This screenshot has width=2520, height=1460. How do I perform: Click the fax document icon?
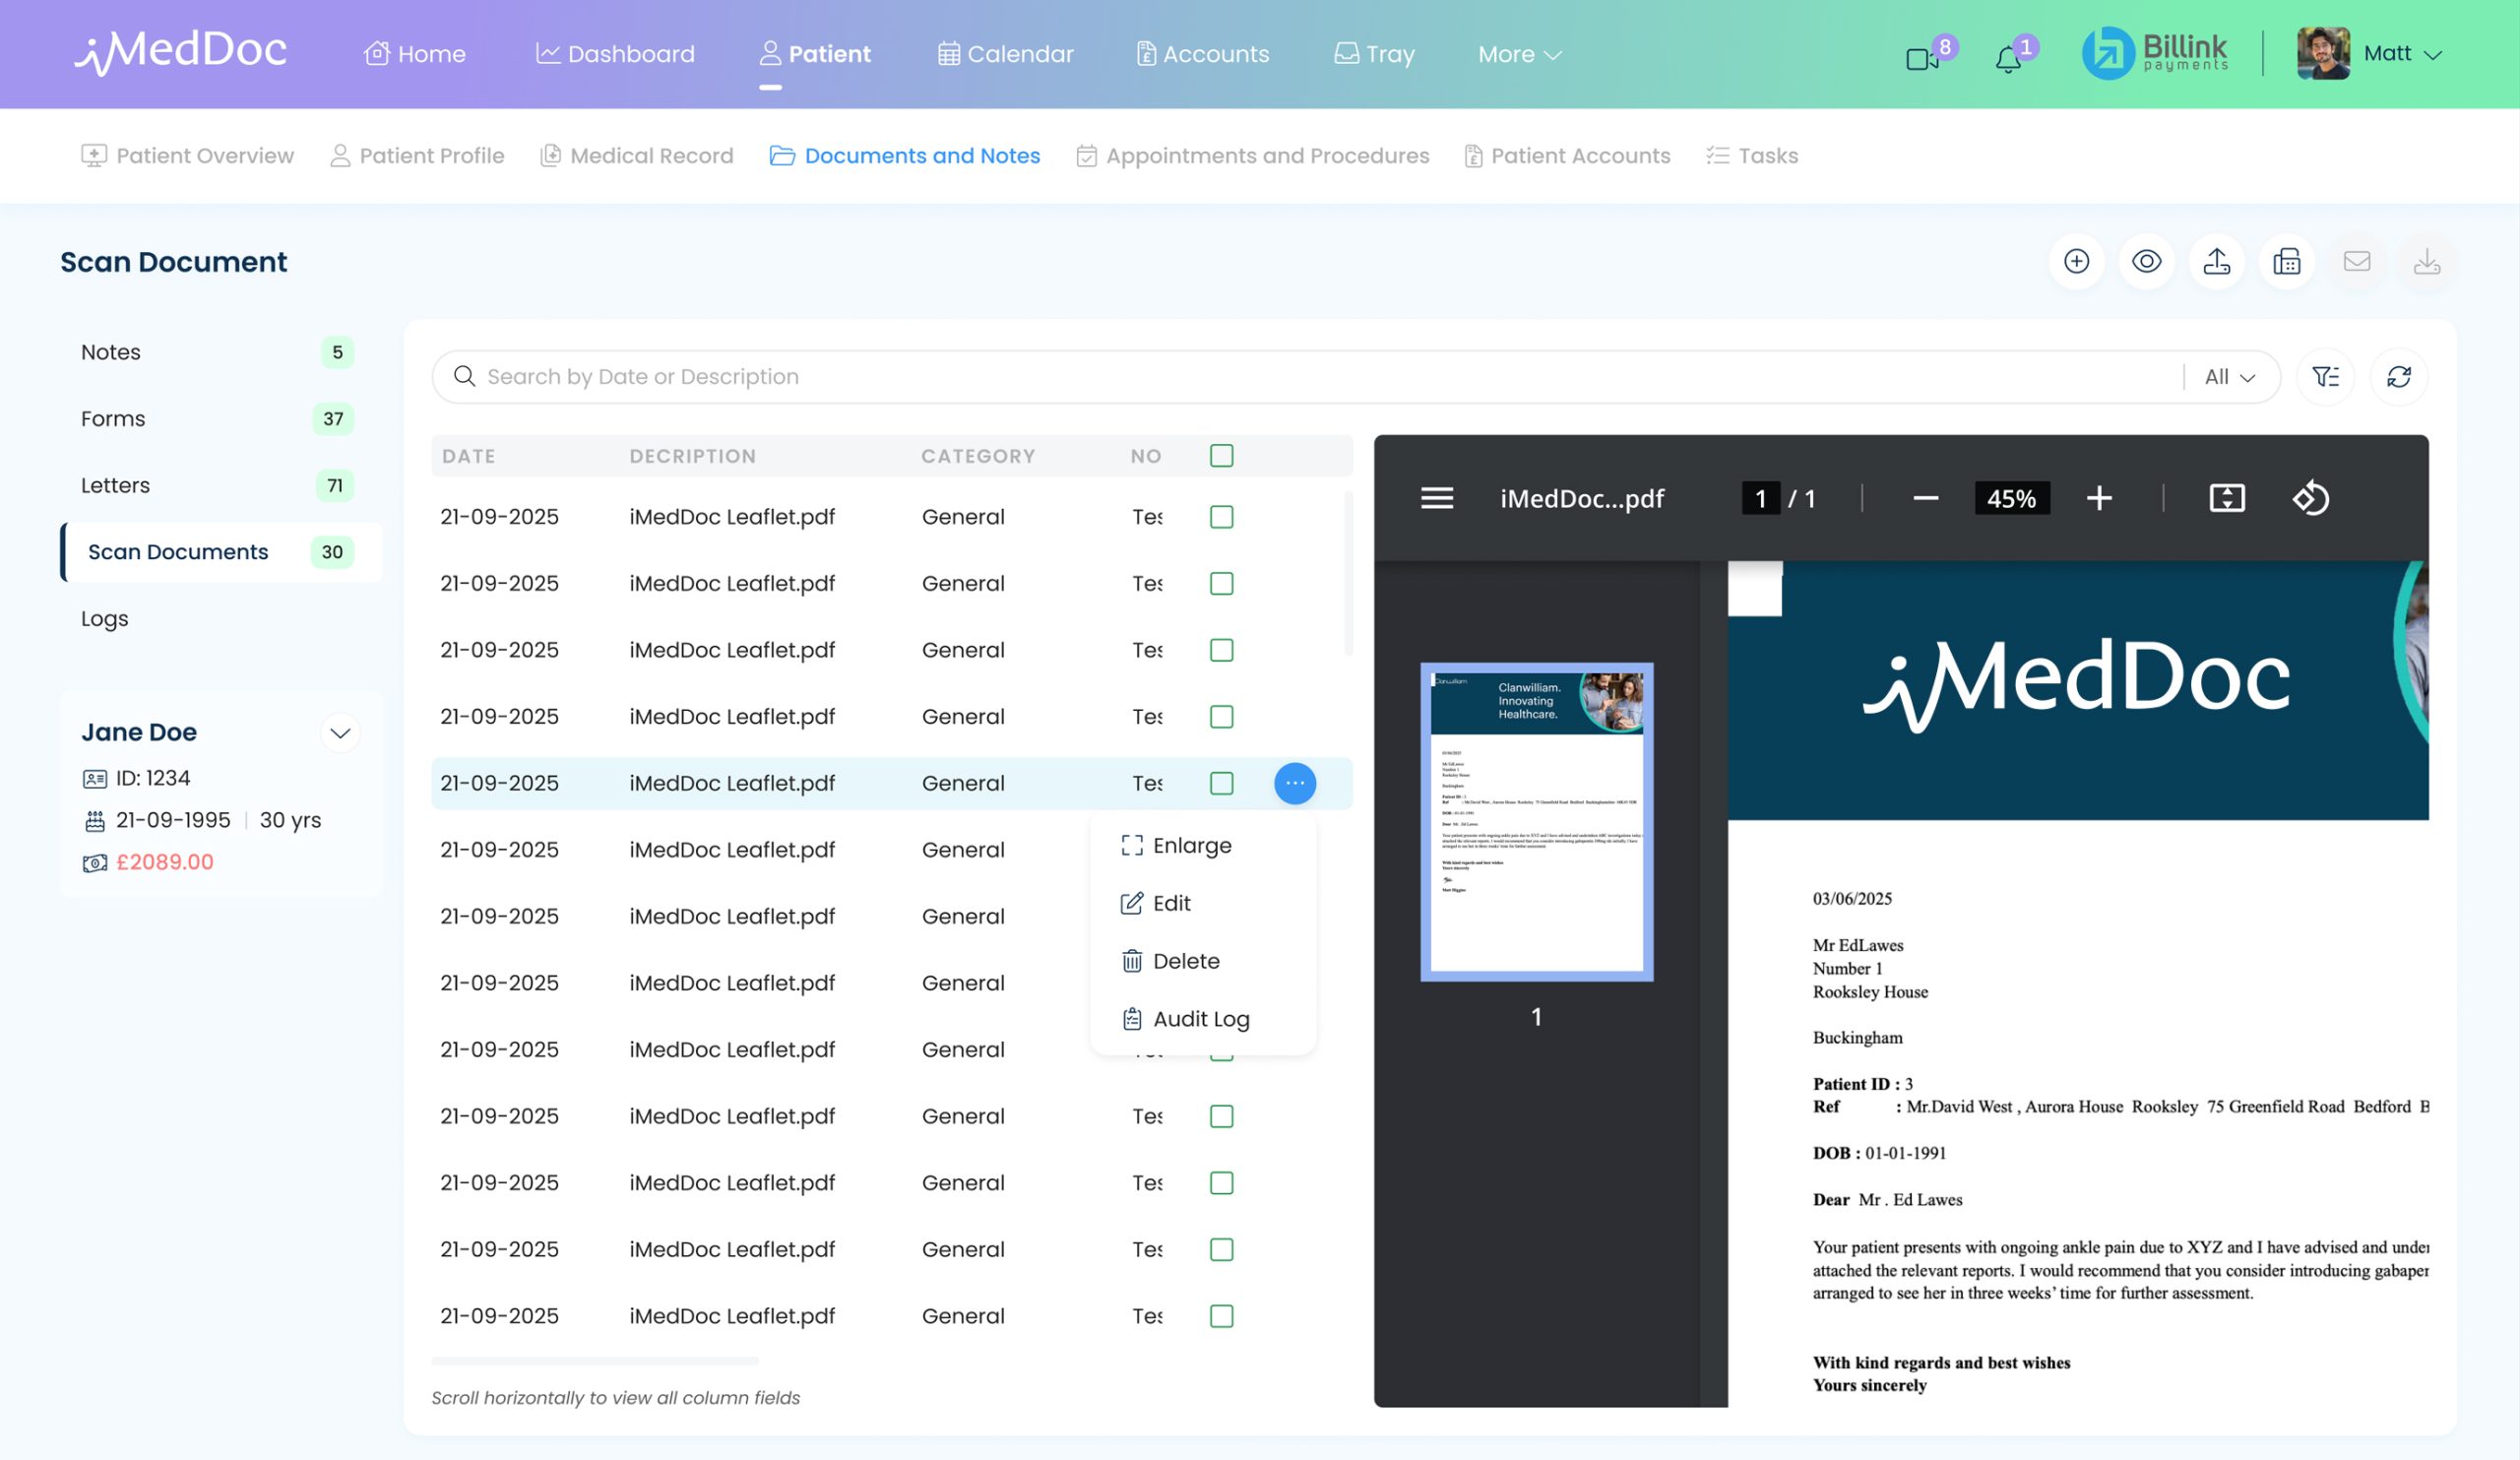(x=2287, y=262)
